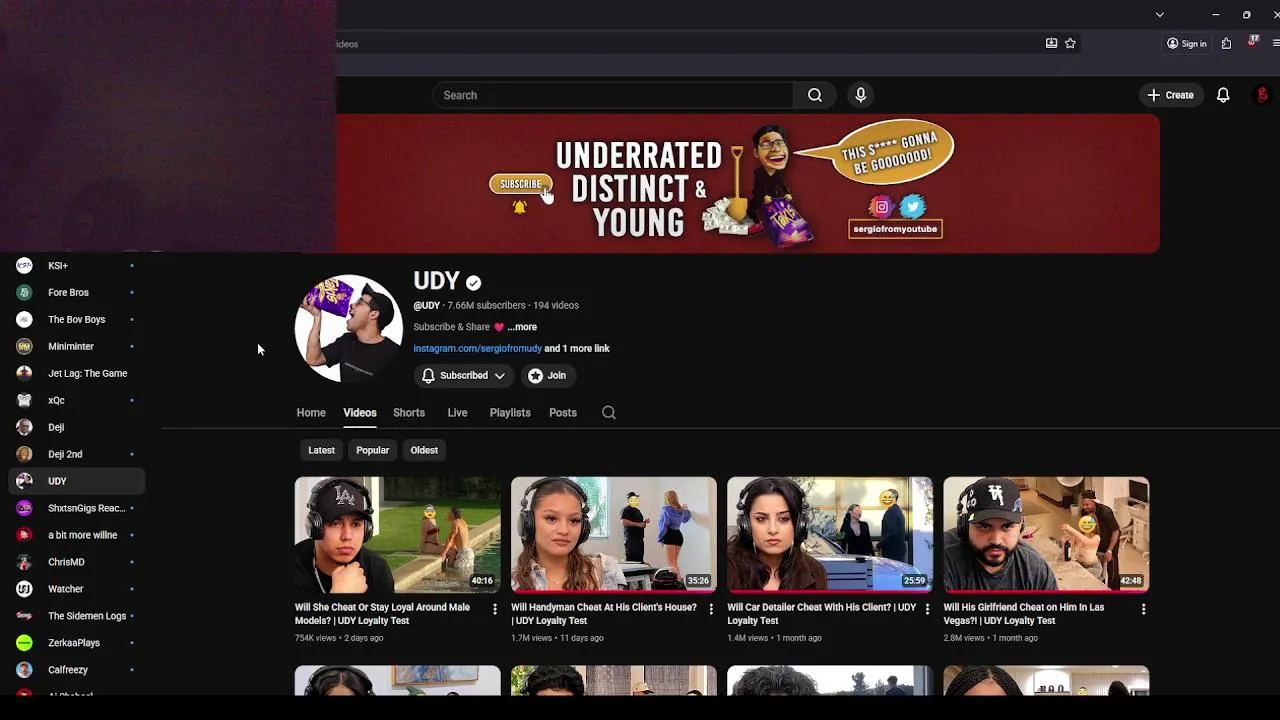This screenshot has height=720, width=1280.
Task: Click the verified badge next to UDY
Action: [x=473, y=283]
